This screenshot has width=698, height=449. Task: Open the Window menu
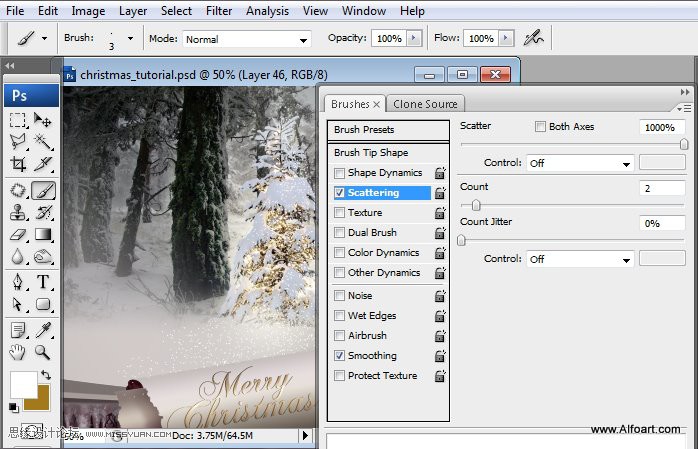point(364,11)
